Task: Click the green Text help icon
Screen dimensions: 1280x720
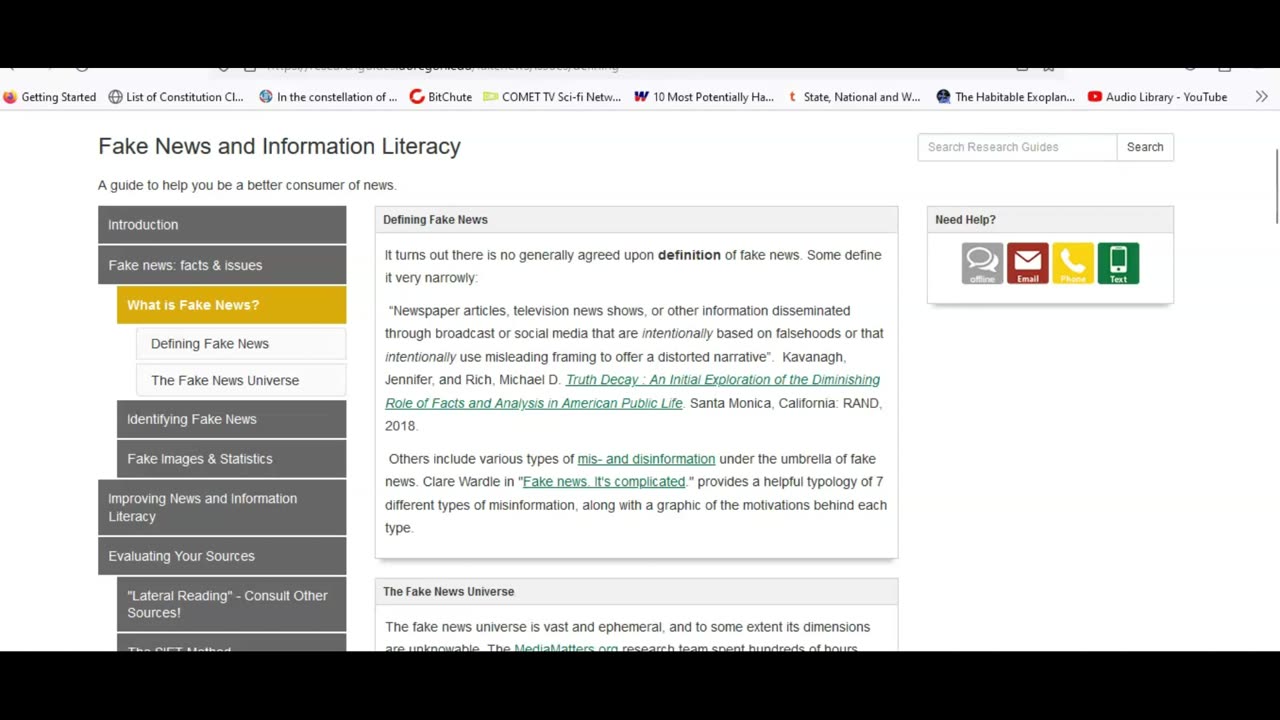Action: tap(1118, 264)
